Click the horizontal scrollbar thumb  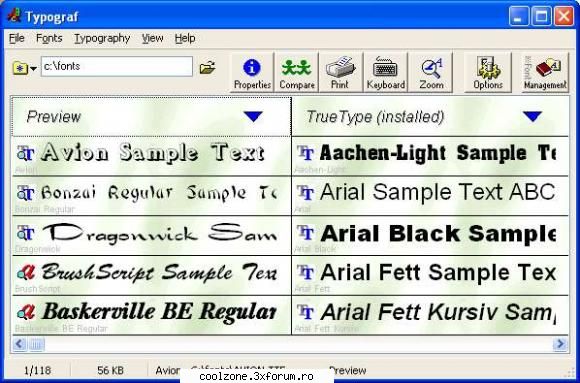click(36, 344)
